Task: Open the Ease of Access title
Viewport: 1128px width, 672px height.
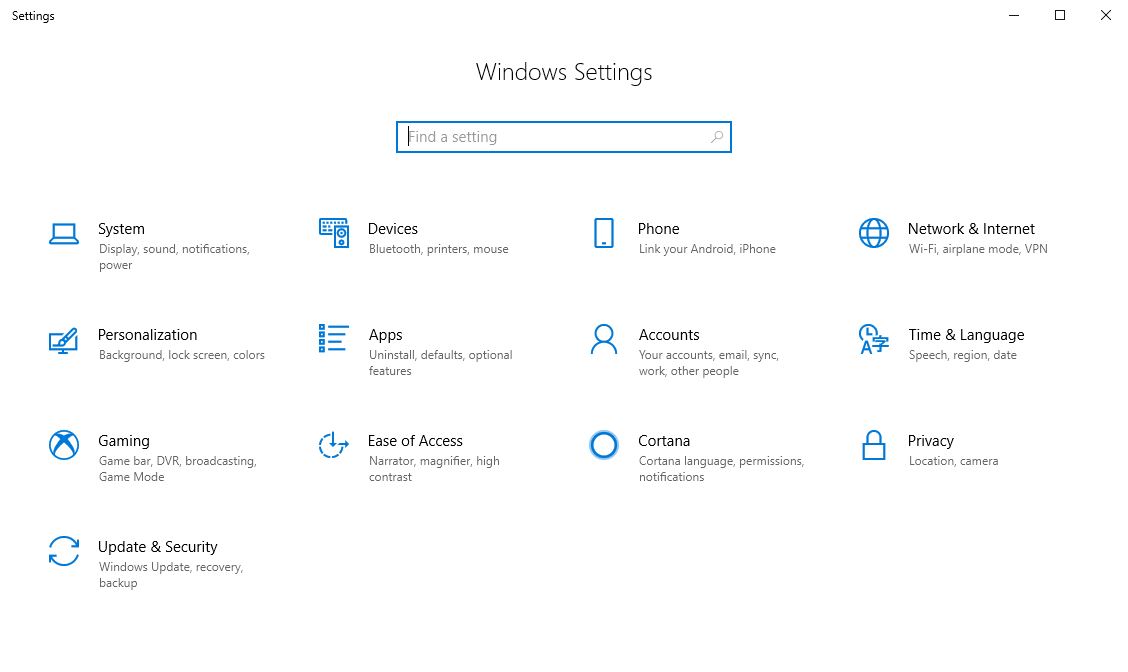Action: 415,440
